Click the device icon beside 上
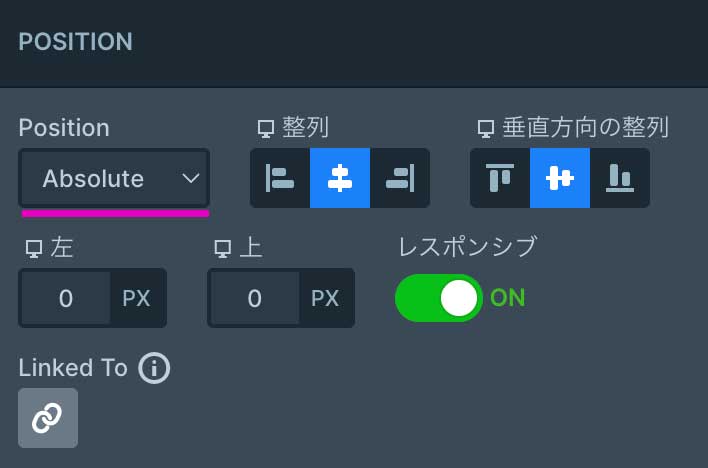This screenshot has height=468, width=708. click(x=222, y=249)
